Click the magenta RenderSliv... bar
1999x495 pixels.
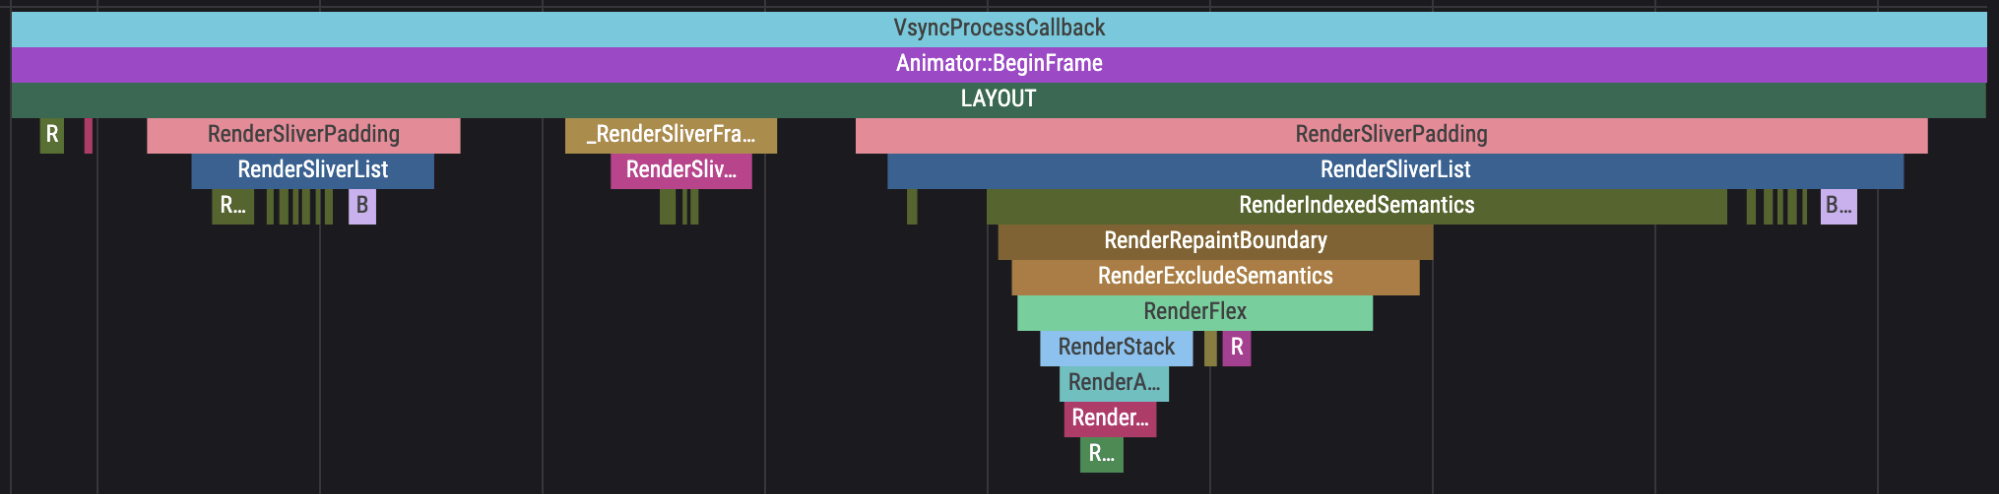pyautogui.click(x=681, y=170)
